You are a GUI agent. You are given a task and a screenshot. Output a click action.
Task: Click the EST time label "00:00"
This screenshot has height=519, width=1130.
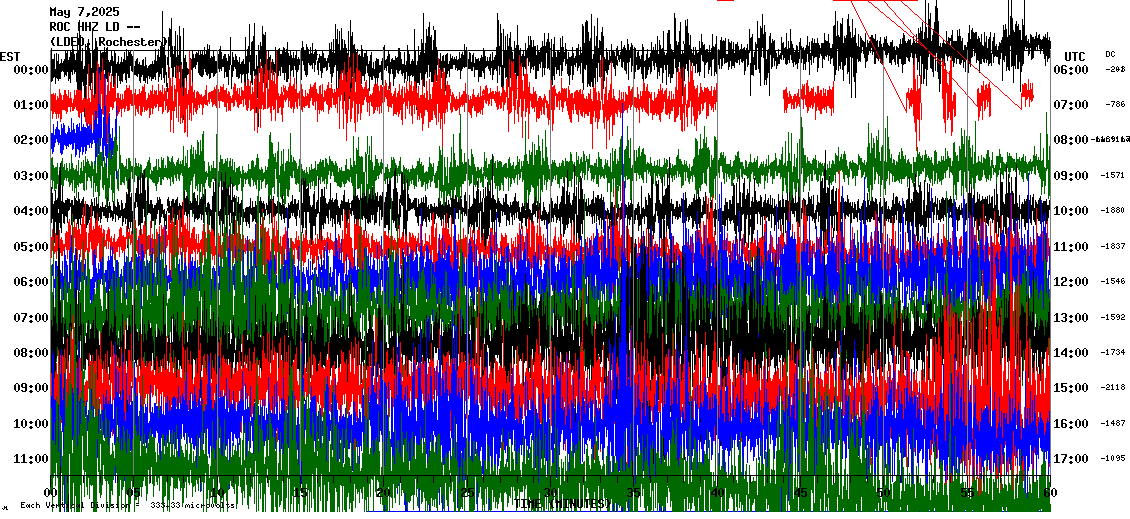[30, 70]
